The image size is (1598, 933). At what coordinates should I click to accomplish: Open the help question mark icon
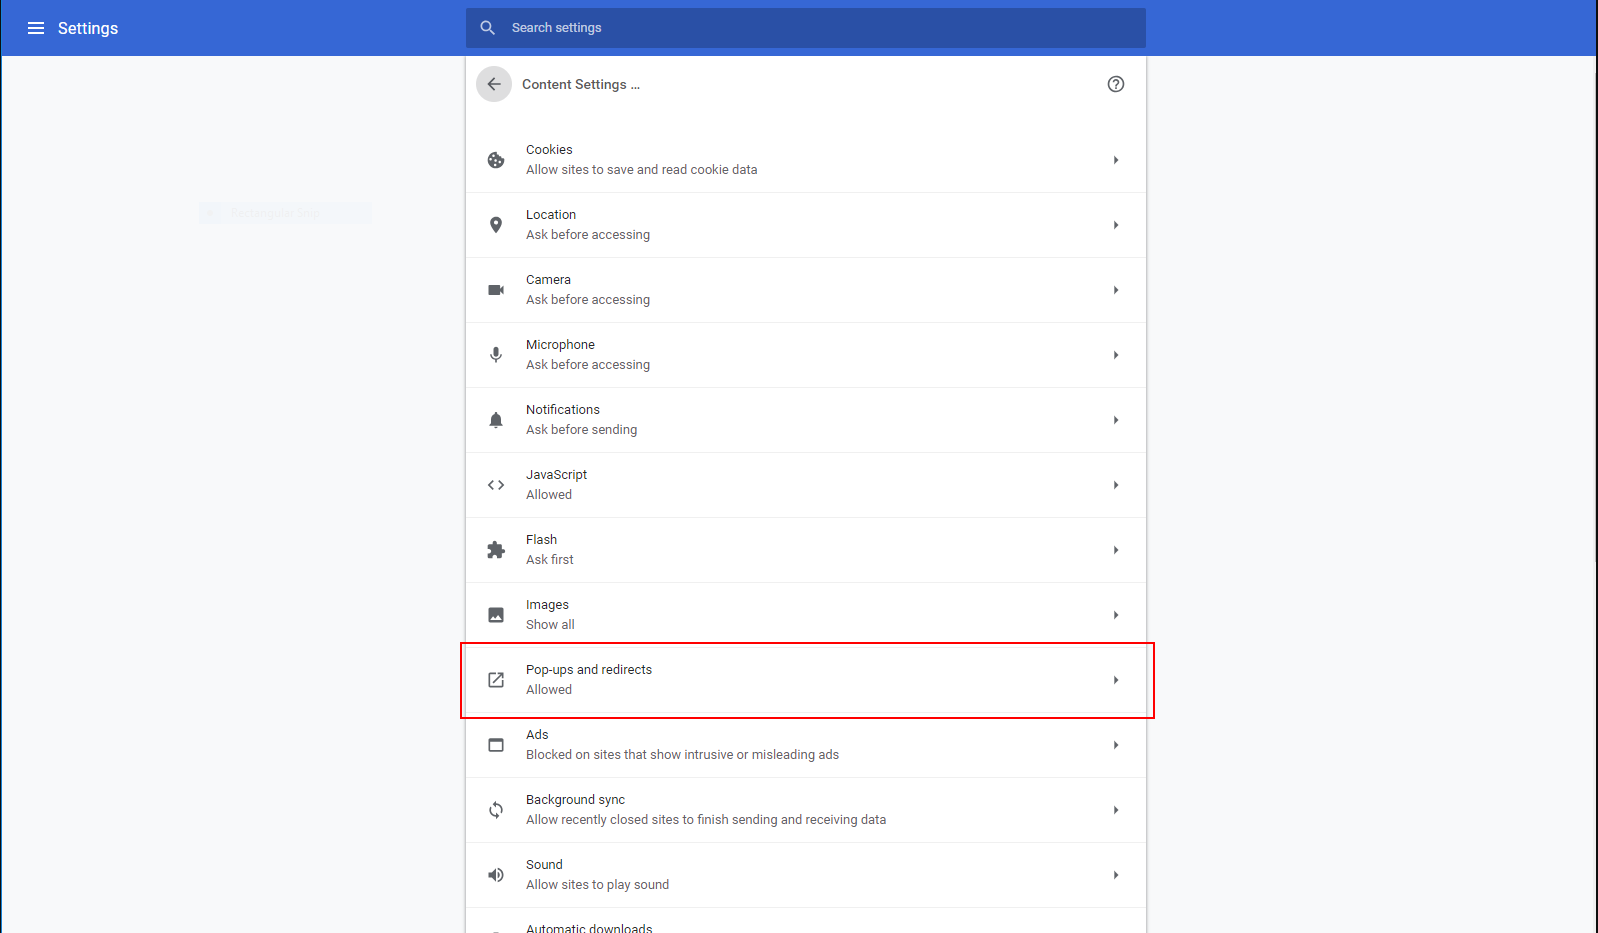click(x=1116, y=84)
